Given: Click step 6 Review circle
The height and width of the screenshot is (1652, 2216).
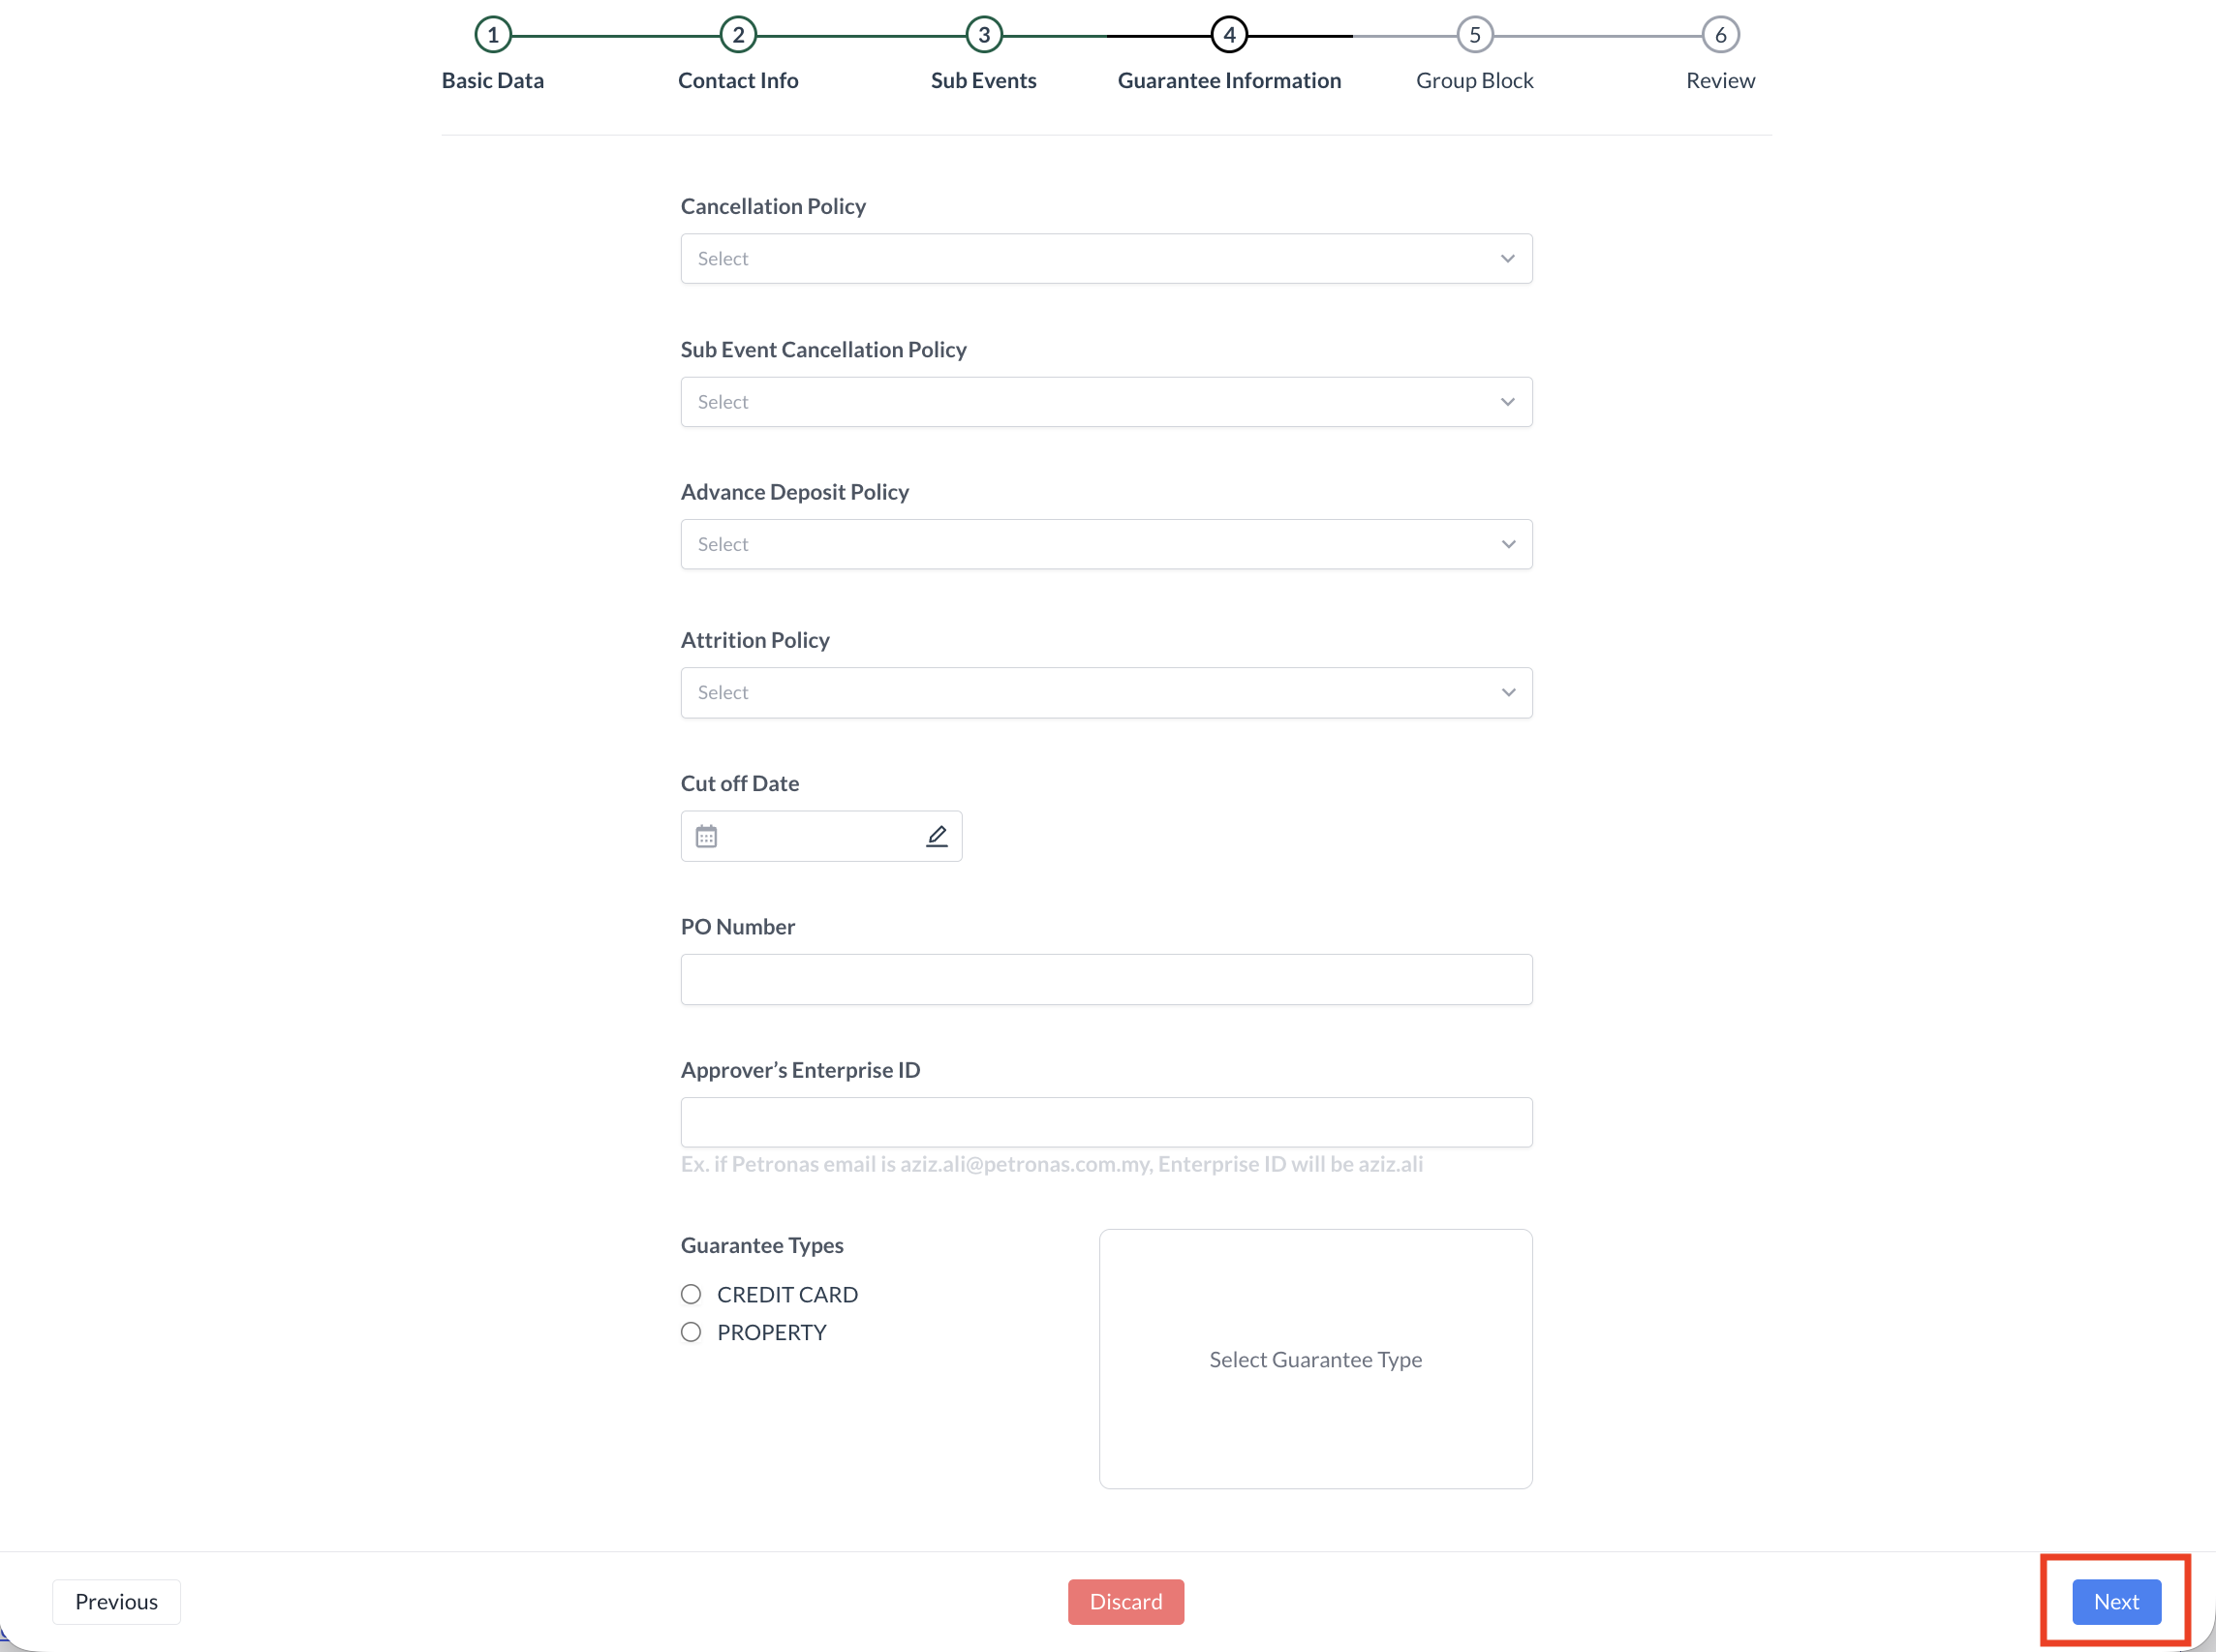Looking at the screenshot, I should [x=1720, y=35].
